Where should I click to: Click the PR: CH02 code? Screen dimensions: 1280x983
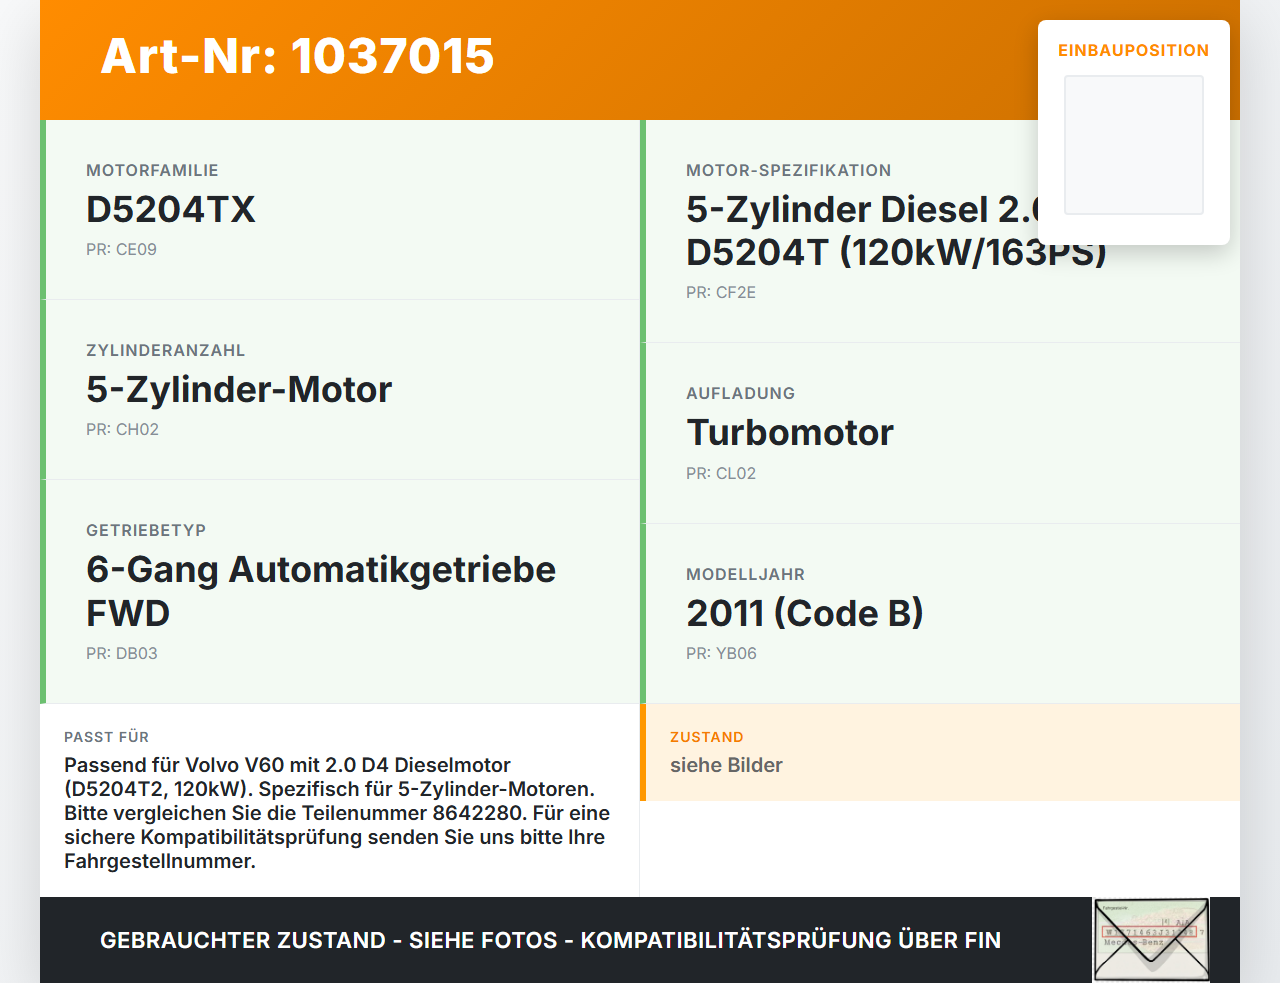coord(122,429)
